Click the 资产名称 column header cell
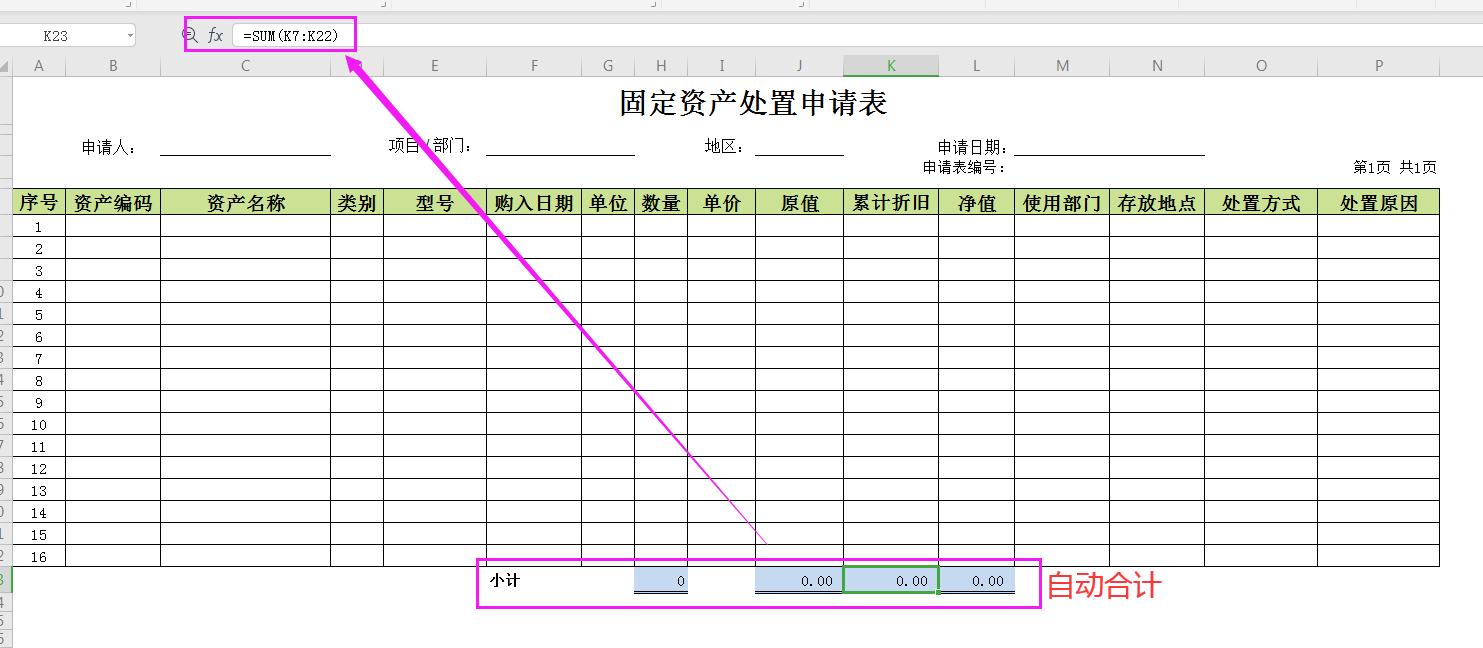1483x648 pixels. (245, 201)
